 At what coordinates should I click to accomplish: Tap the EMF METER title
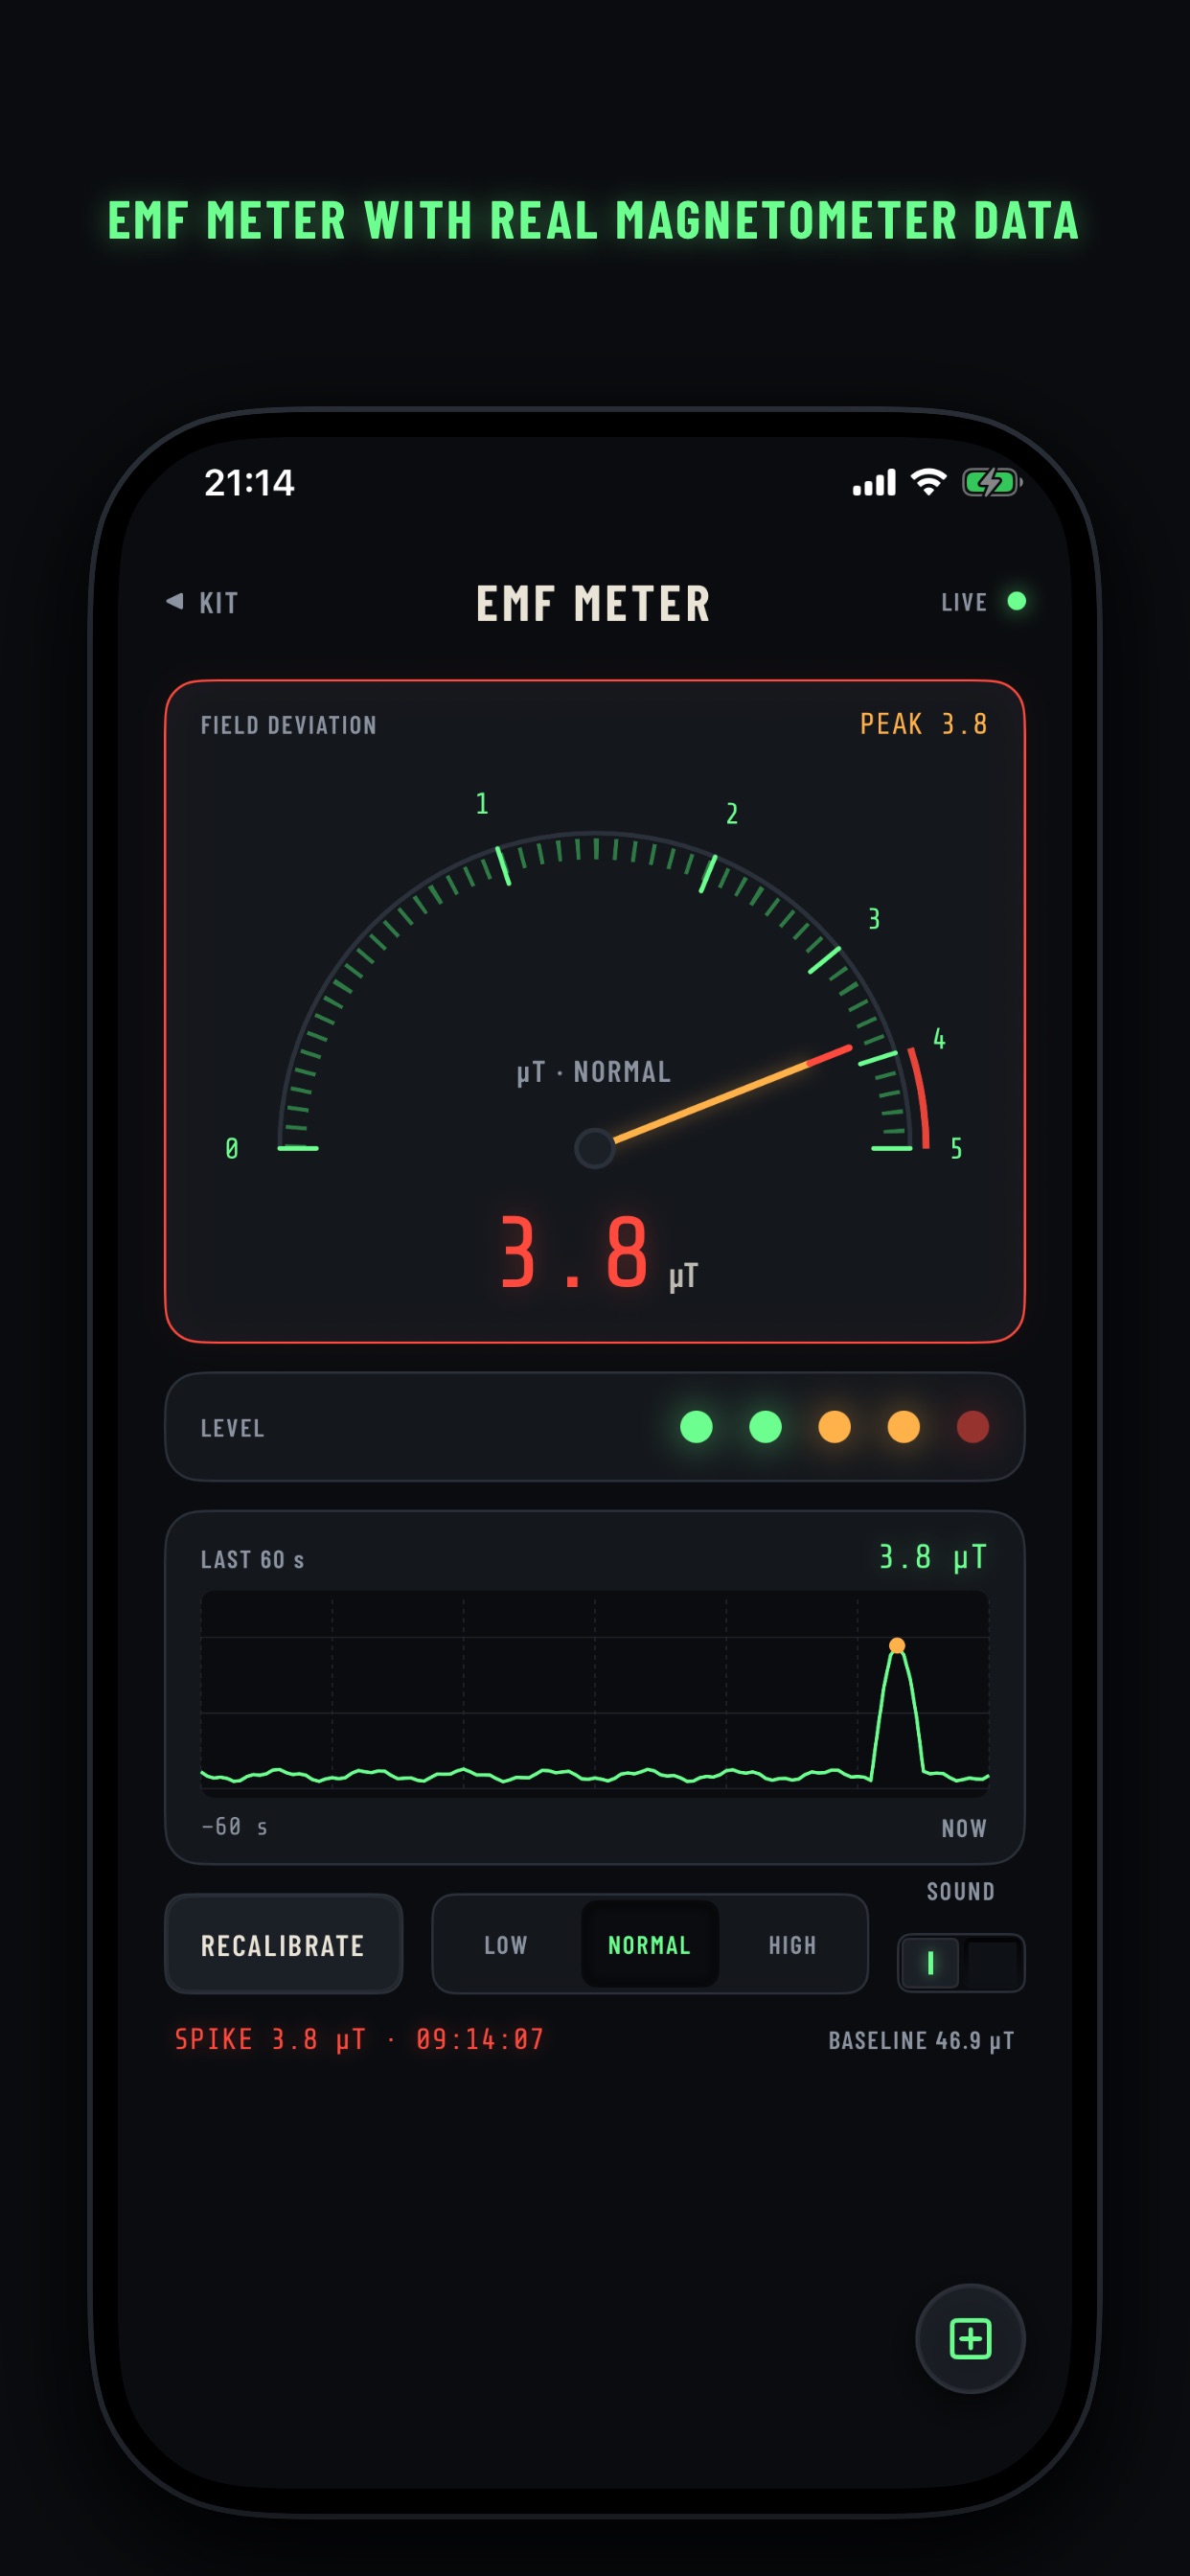[x=594, y=604]
